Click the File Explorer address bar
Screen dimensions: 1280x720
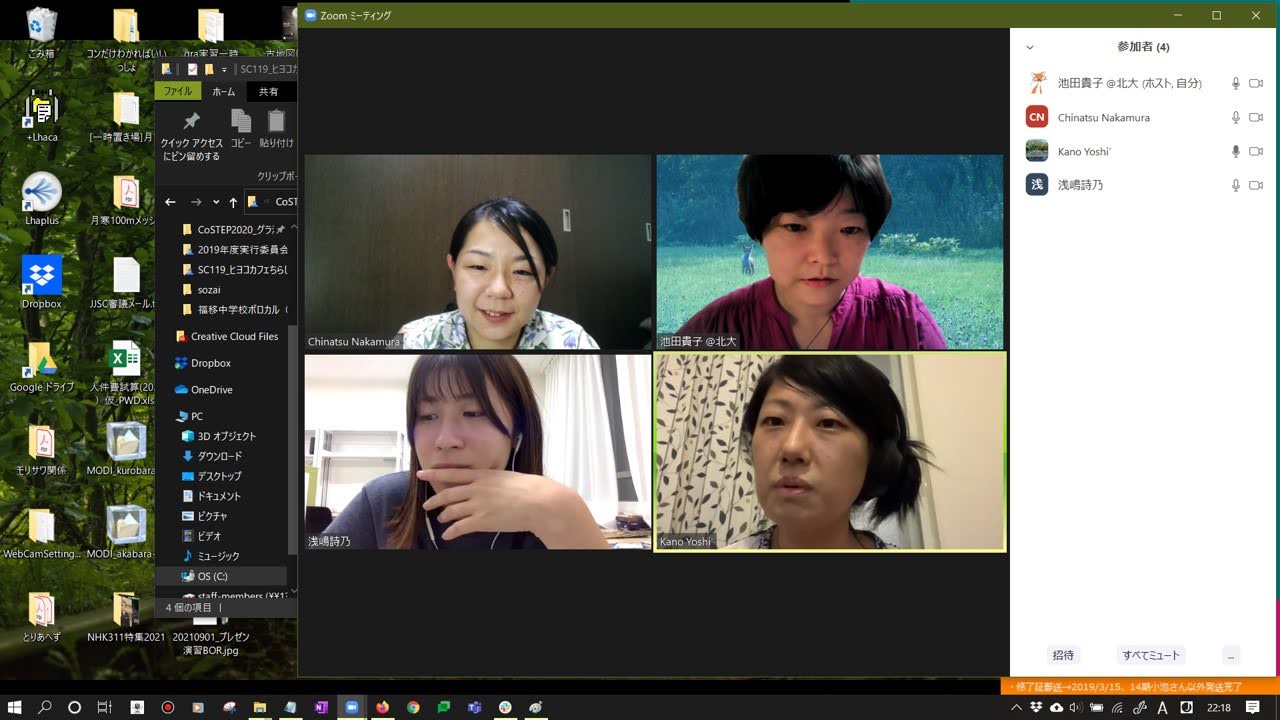[x=272, y=202]
